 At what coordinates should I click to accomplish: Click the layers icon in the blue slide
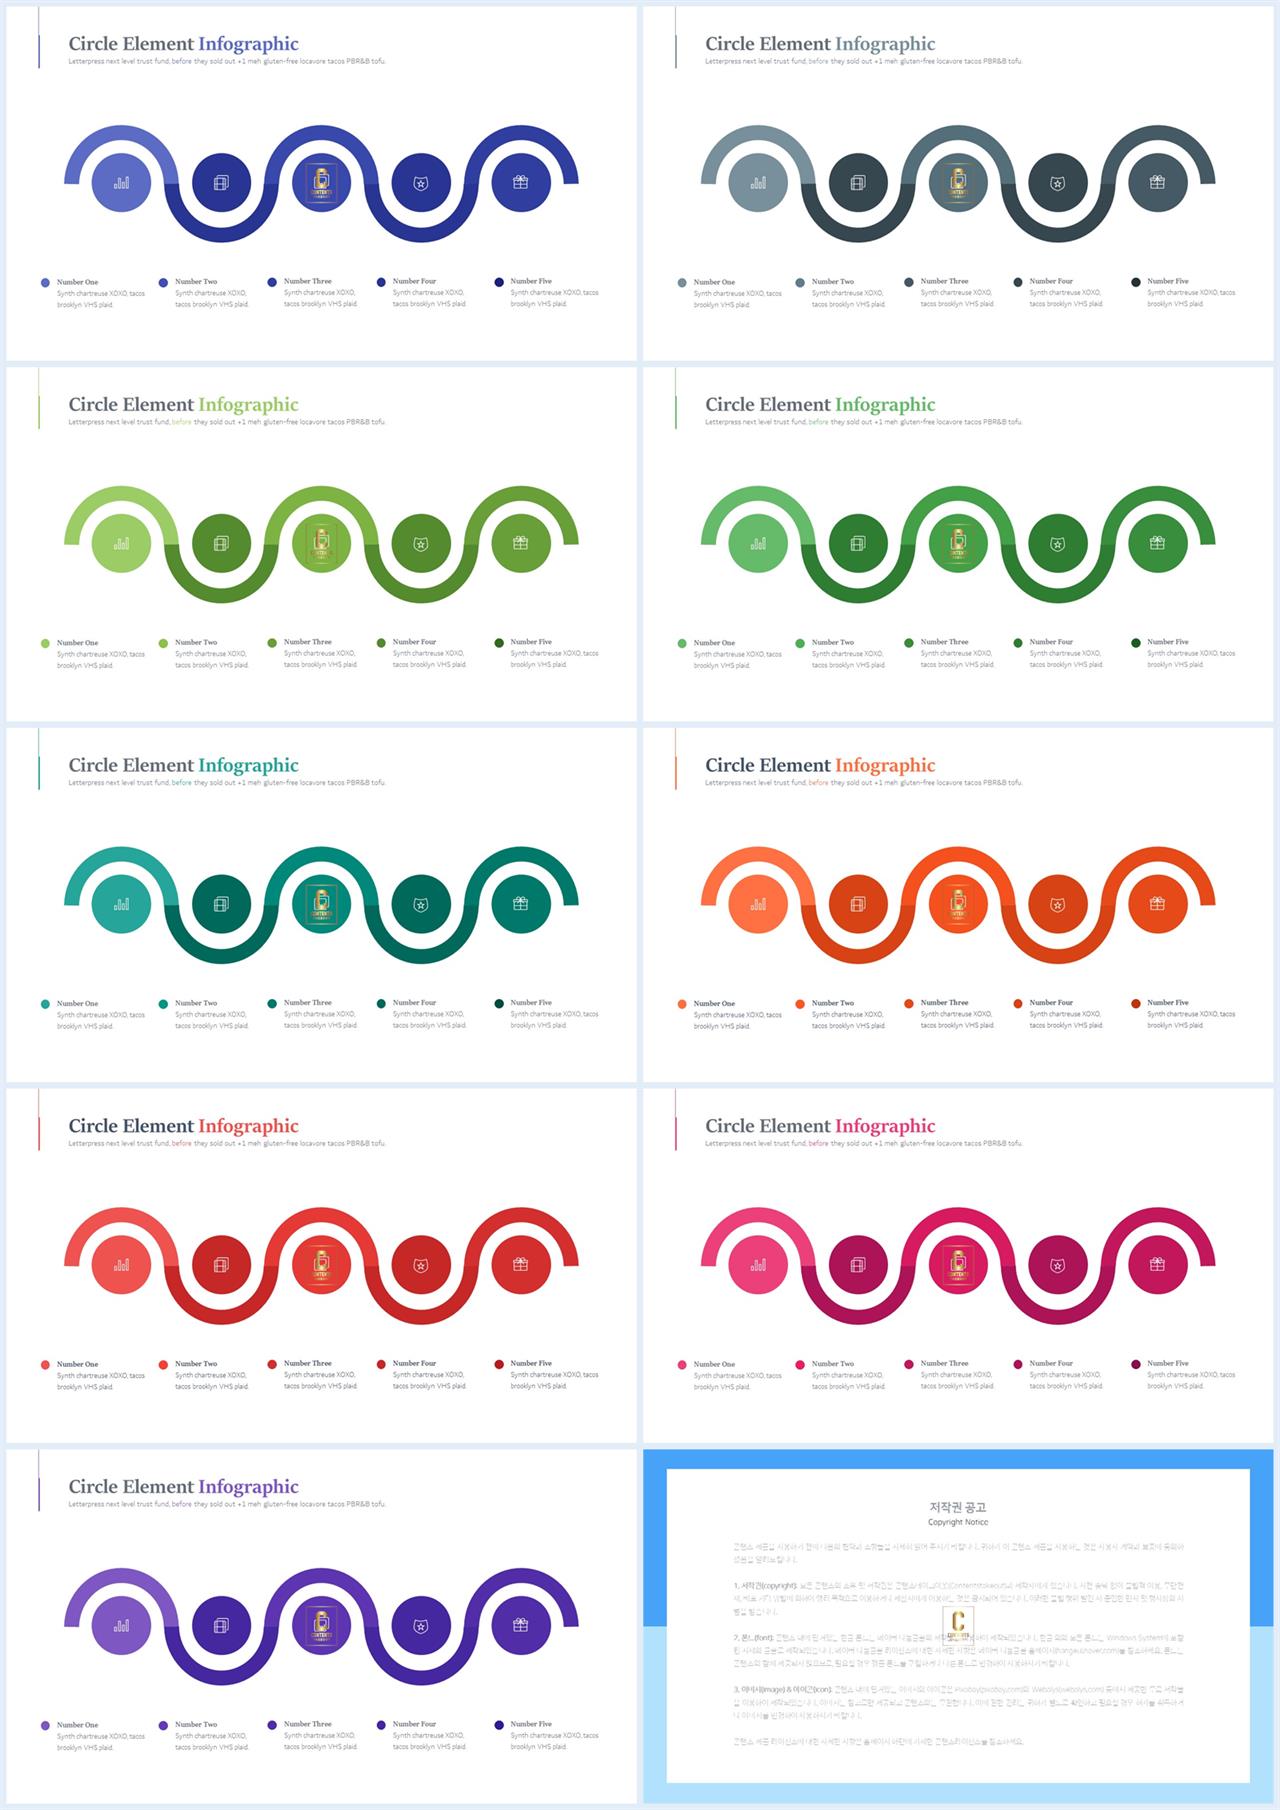pyautogui.click(x=221, y=183)
